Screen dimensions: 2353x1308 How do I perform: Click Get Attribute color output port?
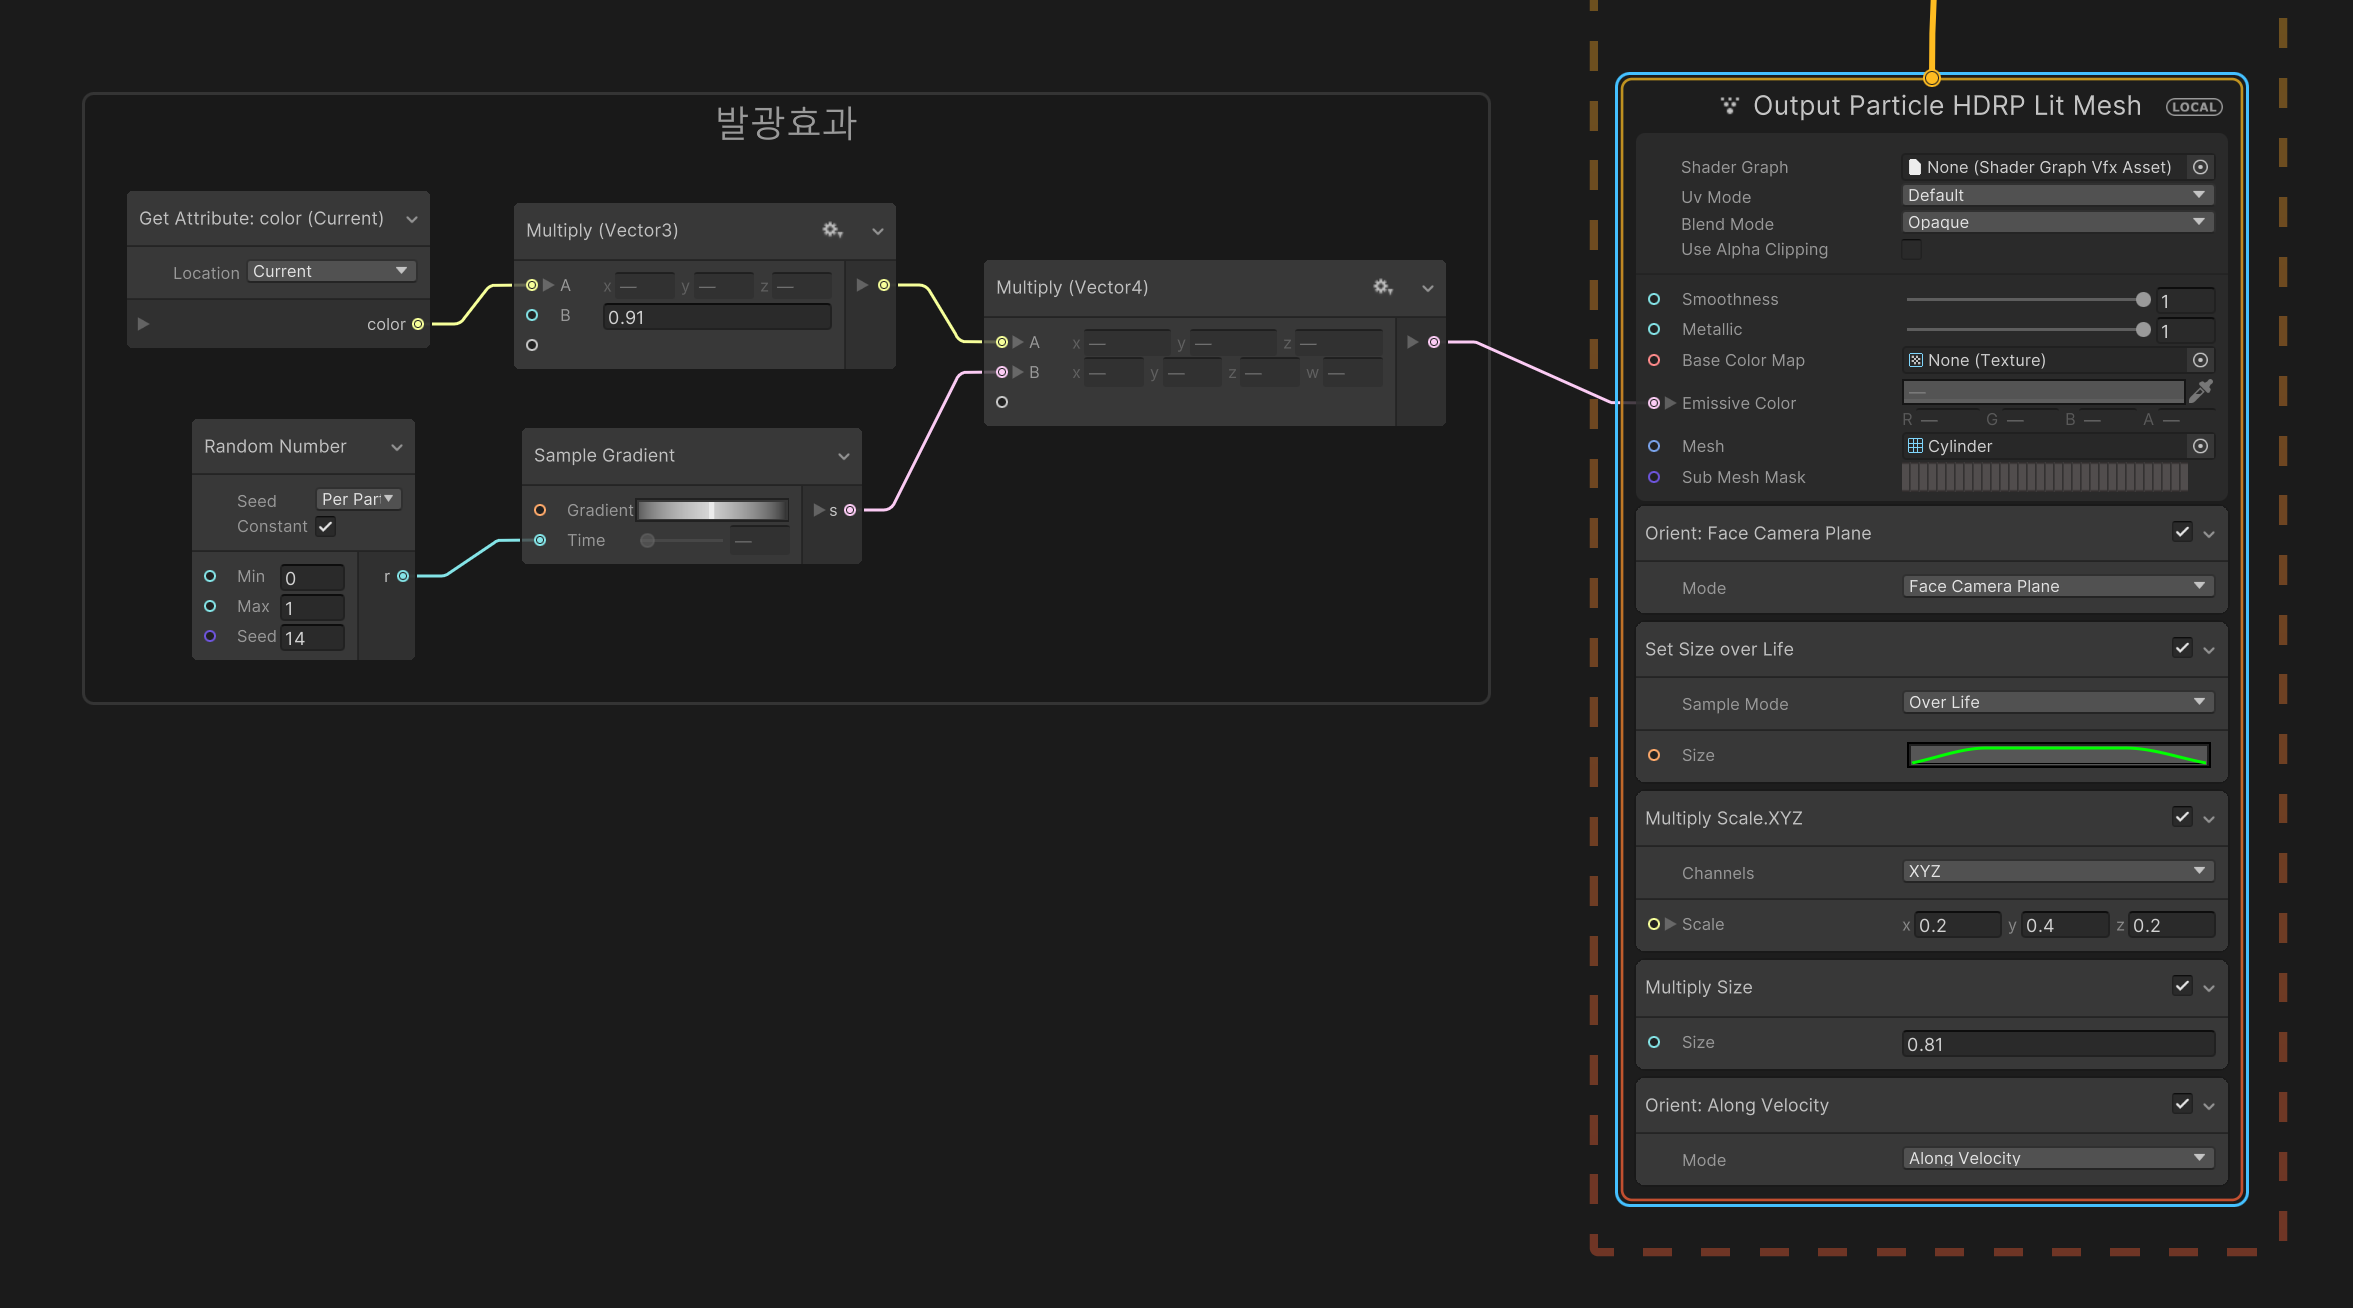coord(418,324)
